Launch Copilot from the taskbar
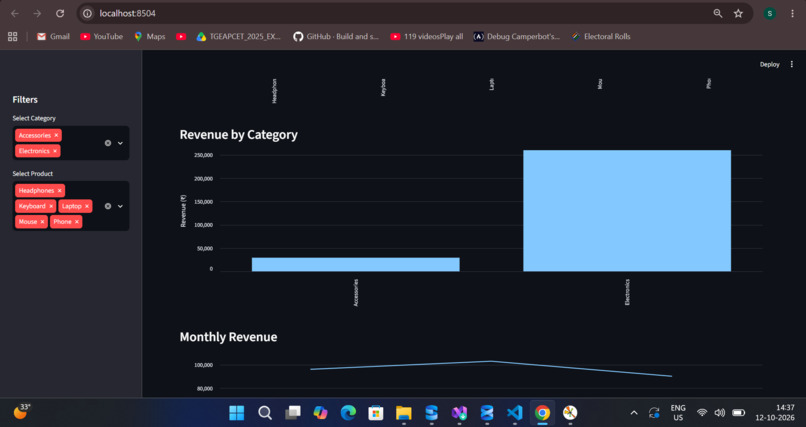The width and height of the screenshot is (806, 427). point(320,413)
